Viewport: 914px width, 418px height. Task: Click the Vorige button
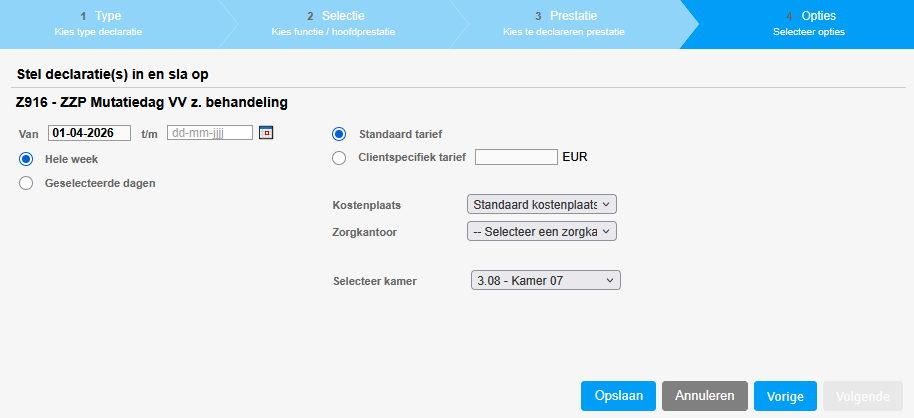click(x=785, y=396)
